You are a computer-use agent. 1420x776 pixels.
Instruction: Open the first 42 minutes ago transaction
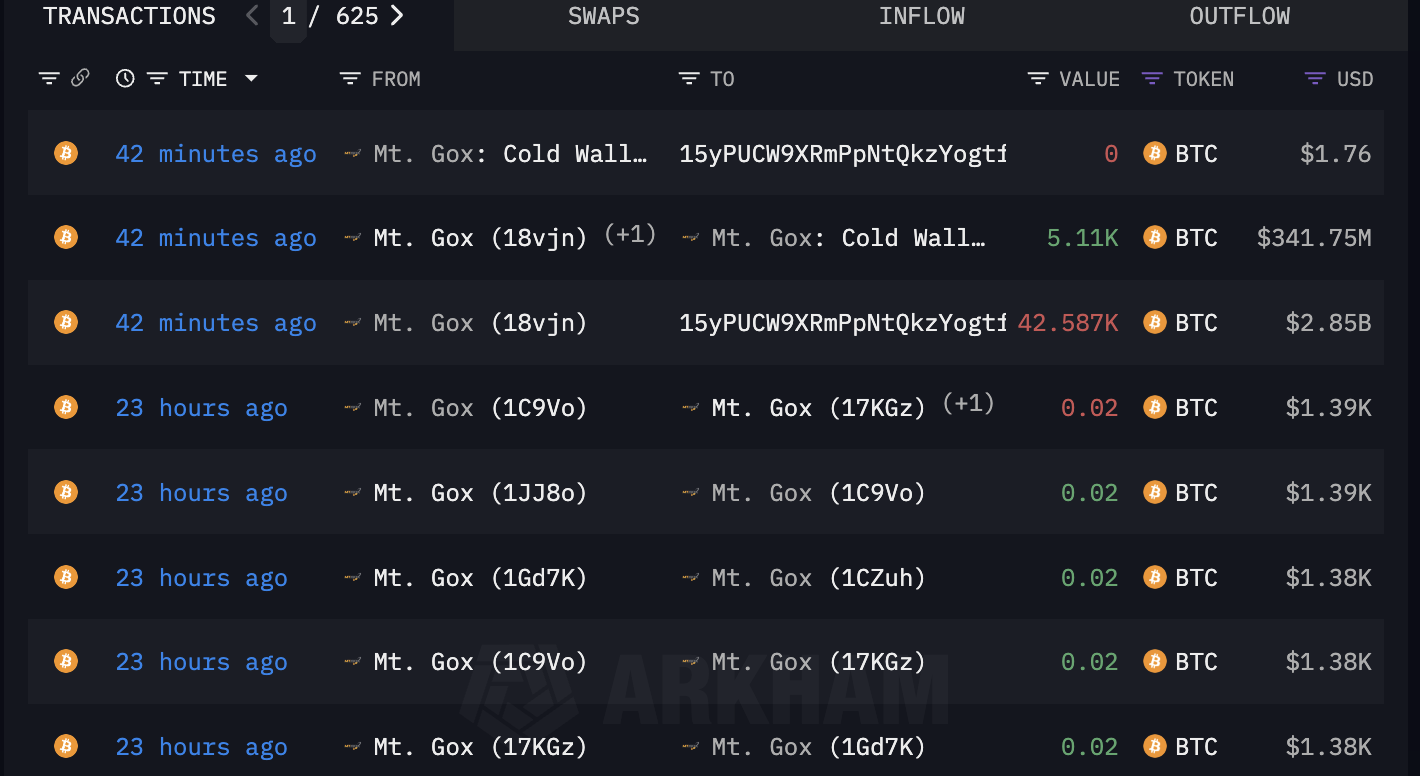[215, 154]
